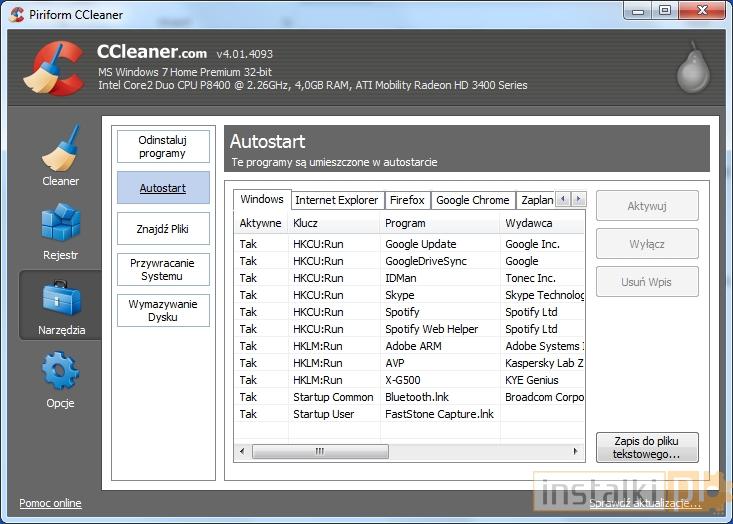Image resolution: width=733 pixels, height=524 pixels.
Task: Click the CCleaner logo in header
Action: pos(54,68)
